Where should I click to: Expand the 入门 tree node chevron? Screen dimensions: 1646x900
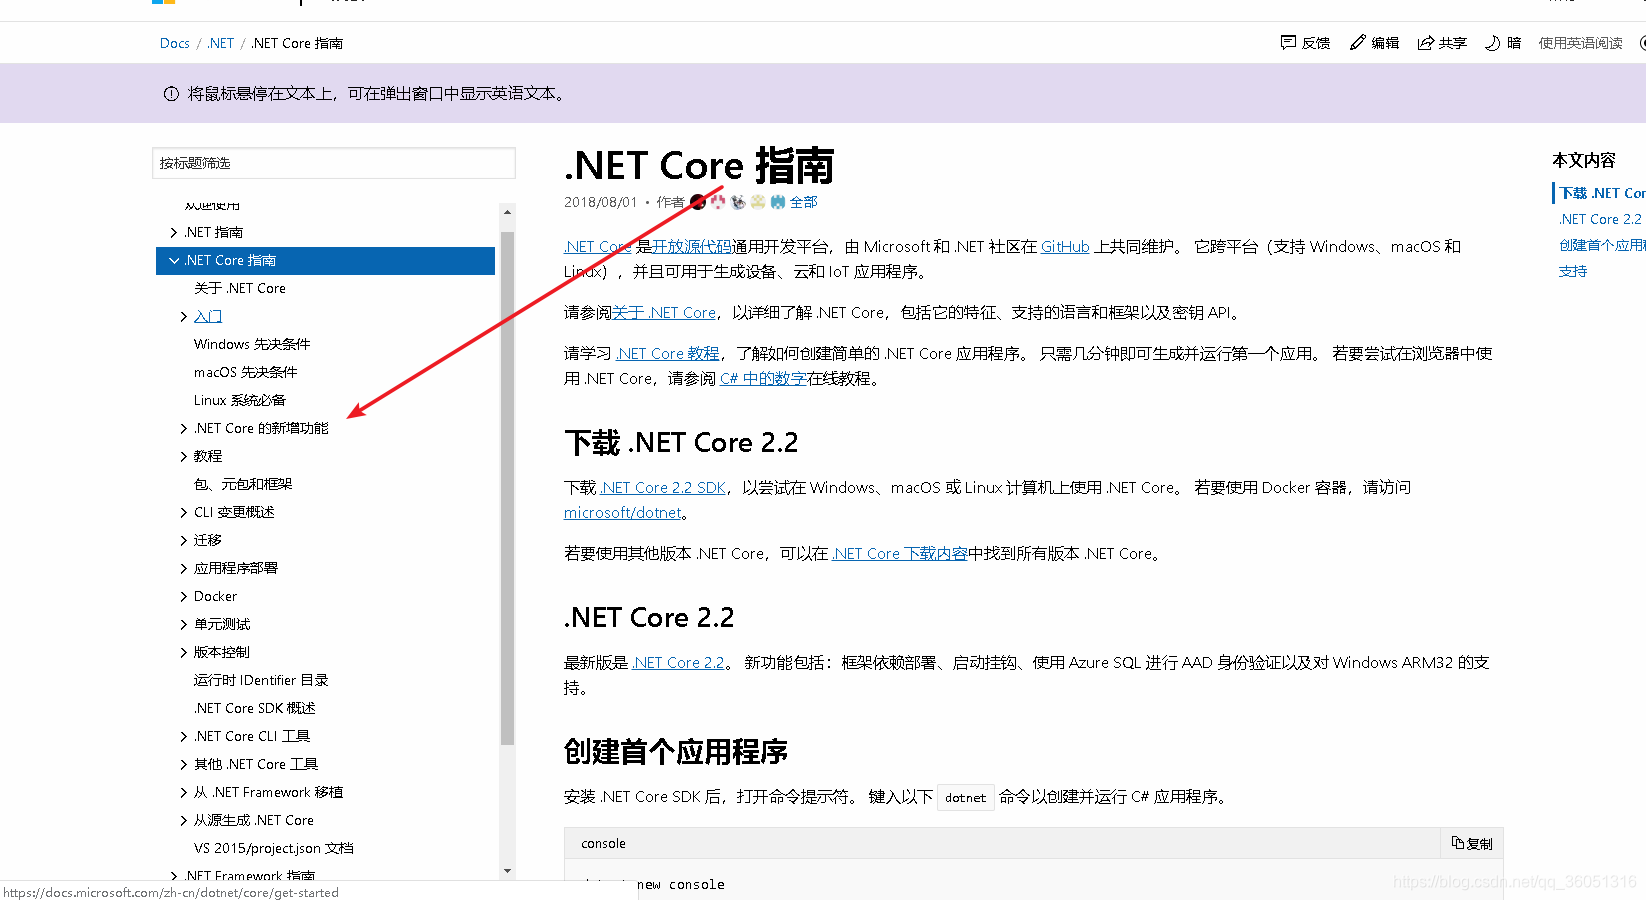tap(184, 316)
